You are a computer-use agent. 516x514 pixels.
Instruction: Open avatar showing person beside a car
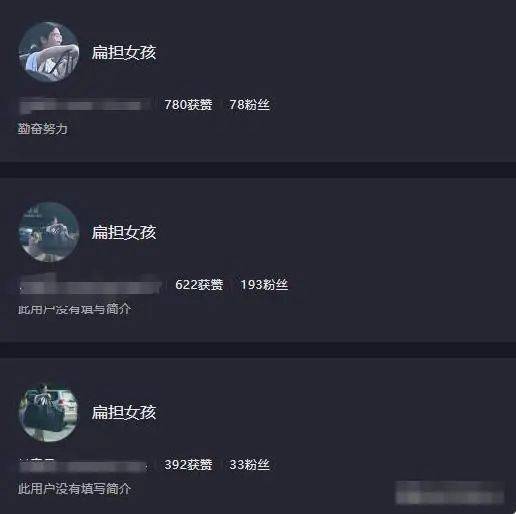[49, 412]
